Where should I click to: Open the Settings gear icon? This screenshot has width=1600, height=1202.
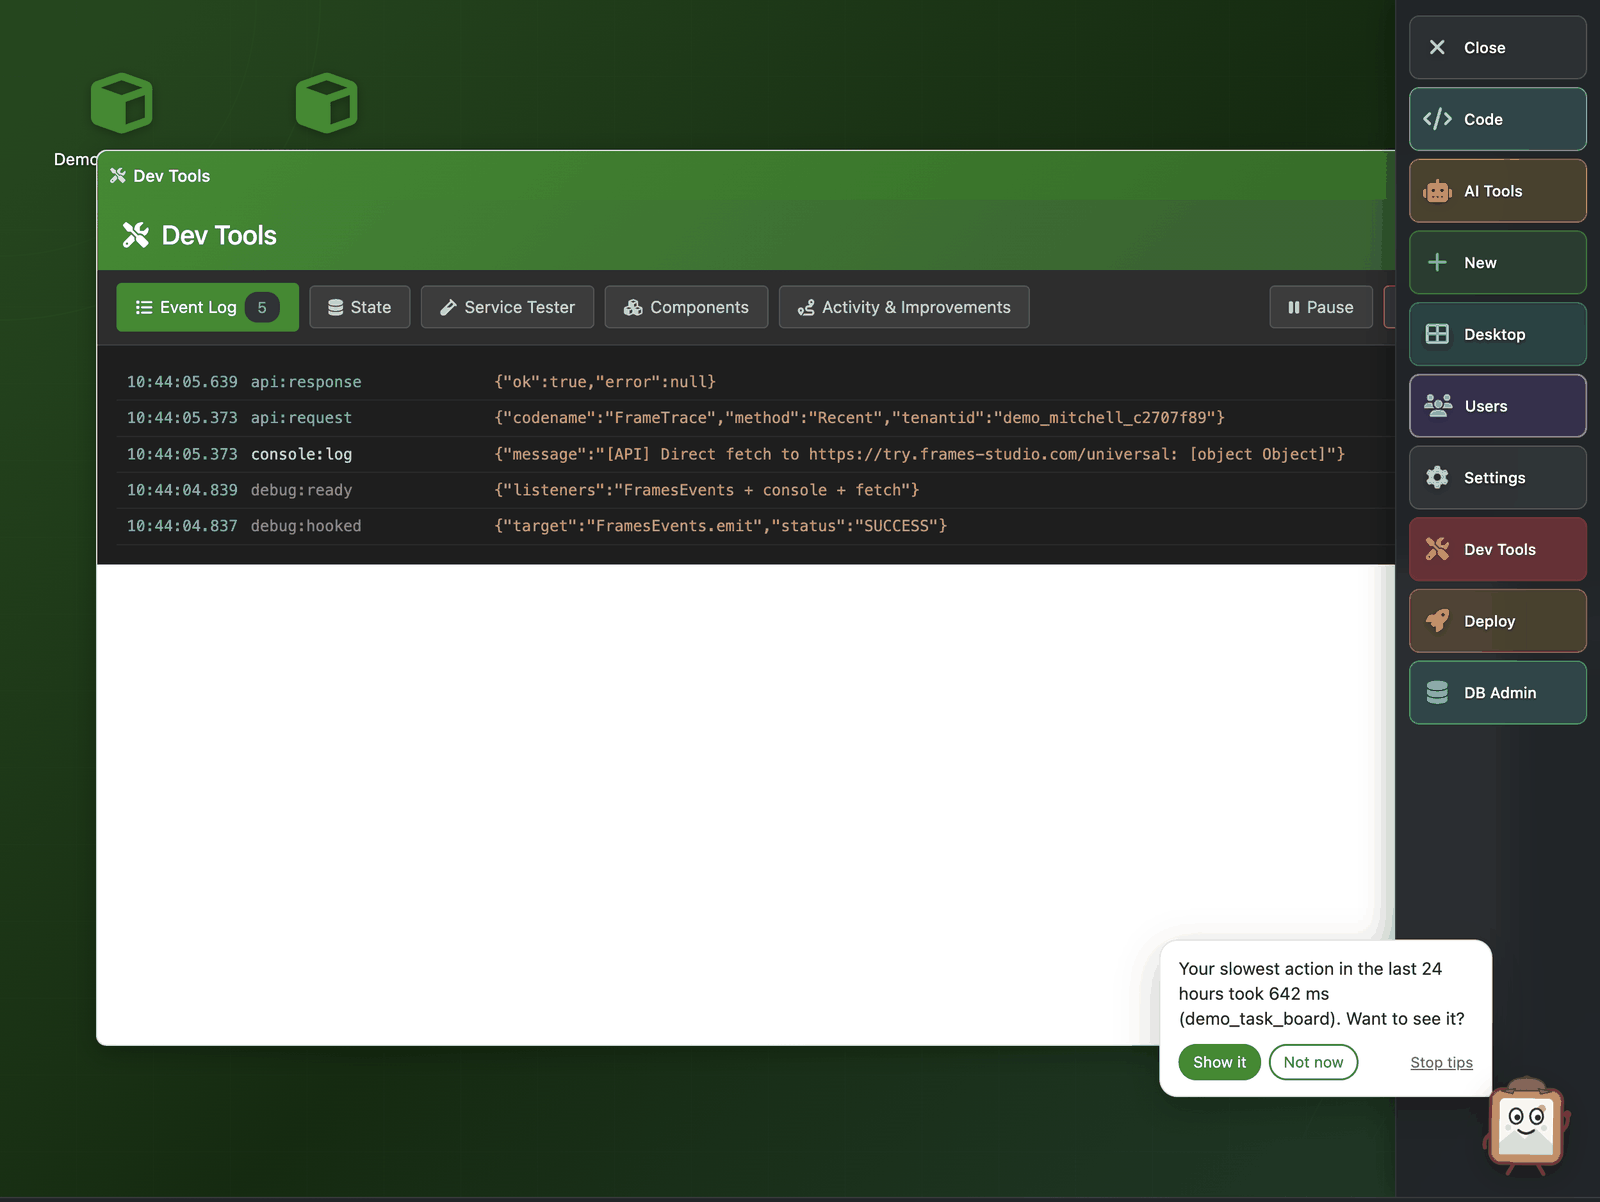(1437, 477)
